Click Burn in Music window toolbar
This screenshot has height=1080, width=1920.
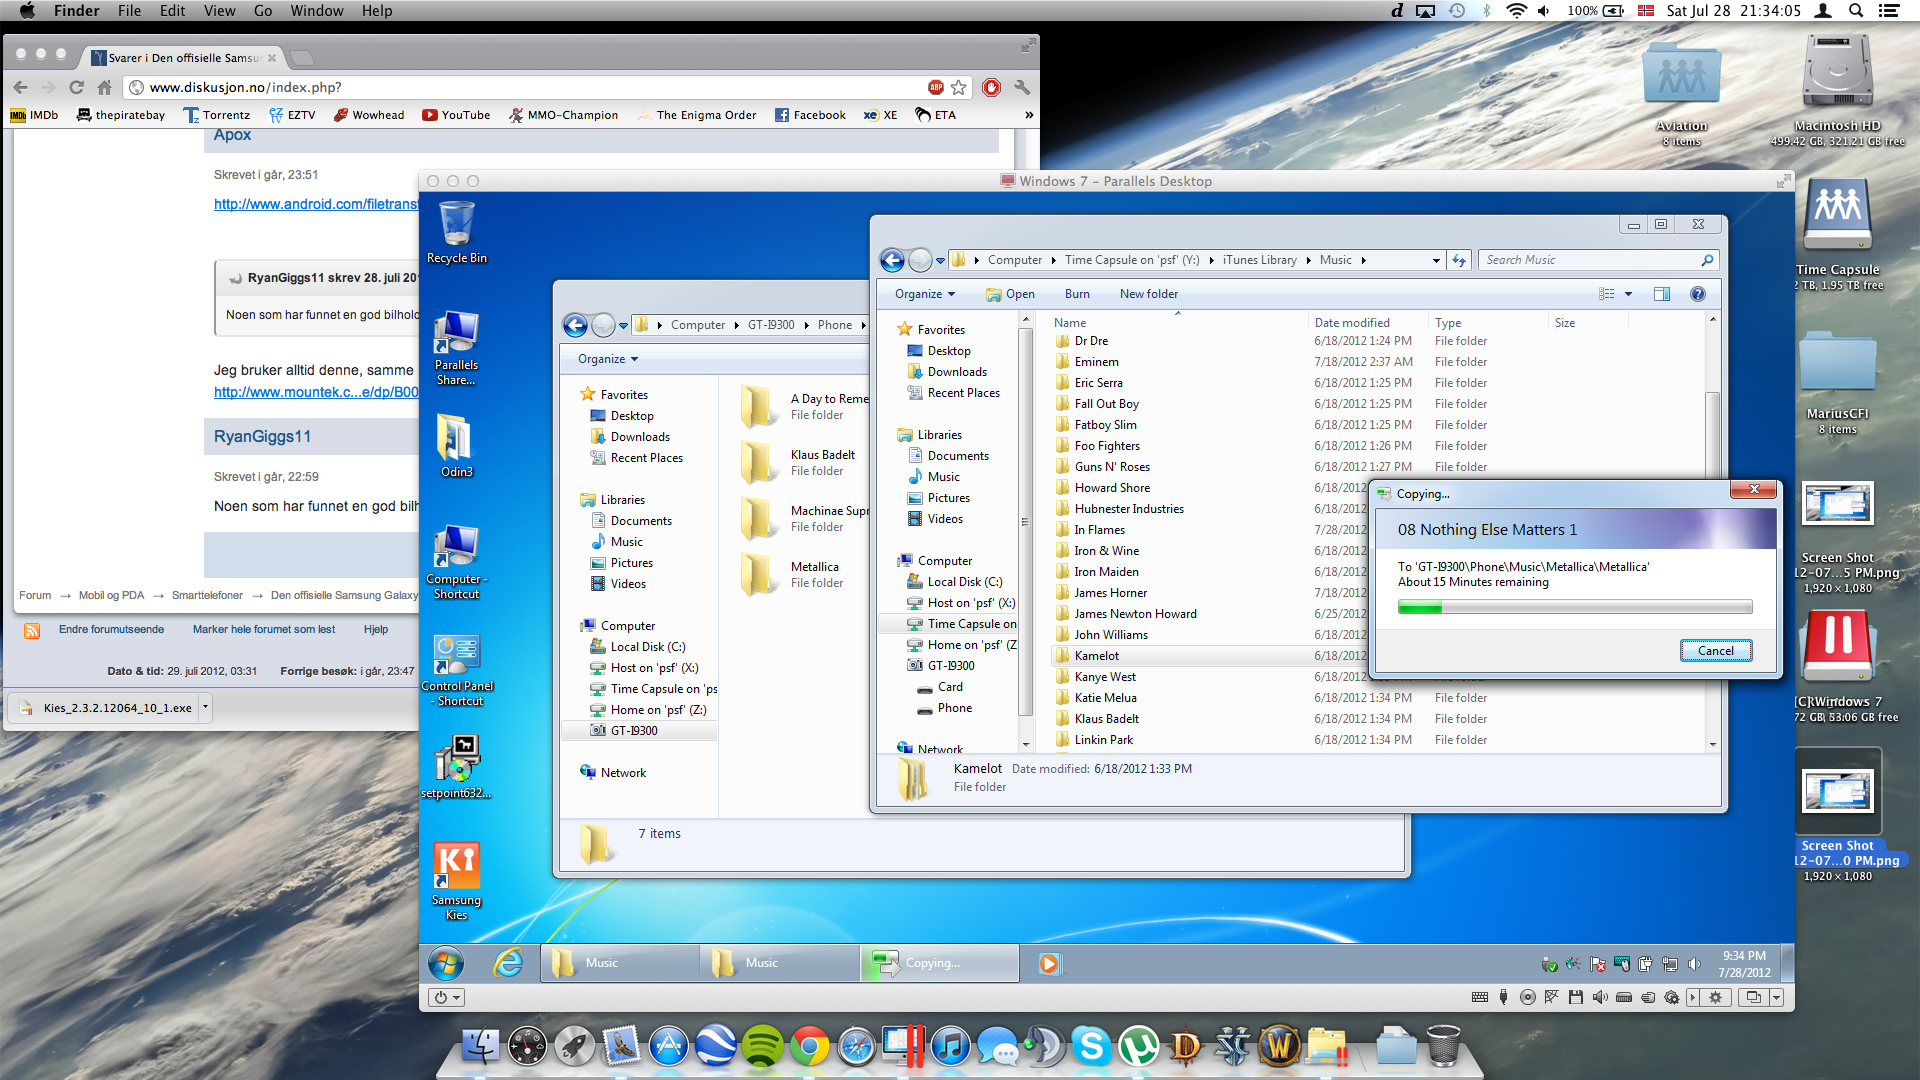coord(1077,294)
